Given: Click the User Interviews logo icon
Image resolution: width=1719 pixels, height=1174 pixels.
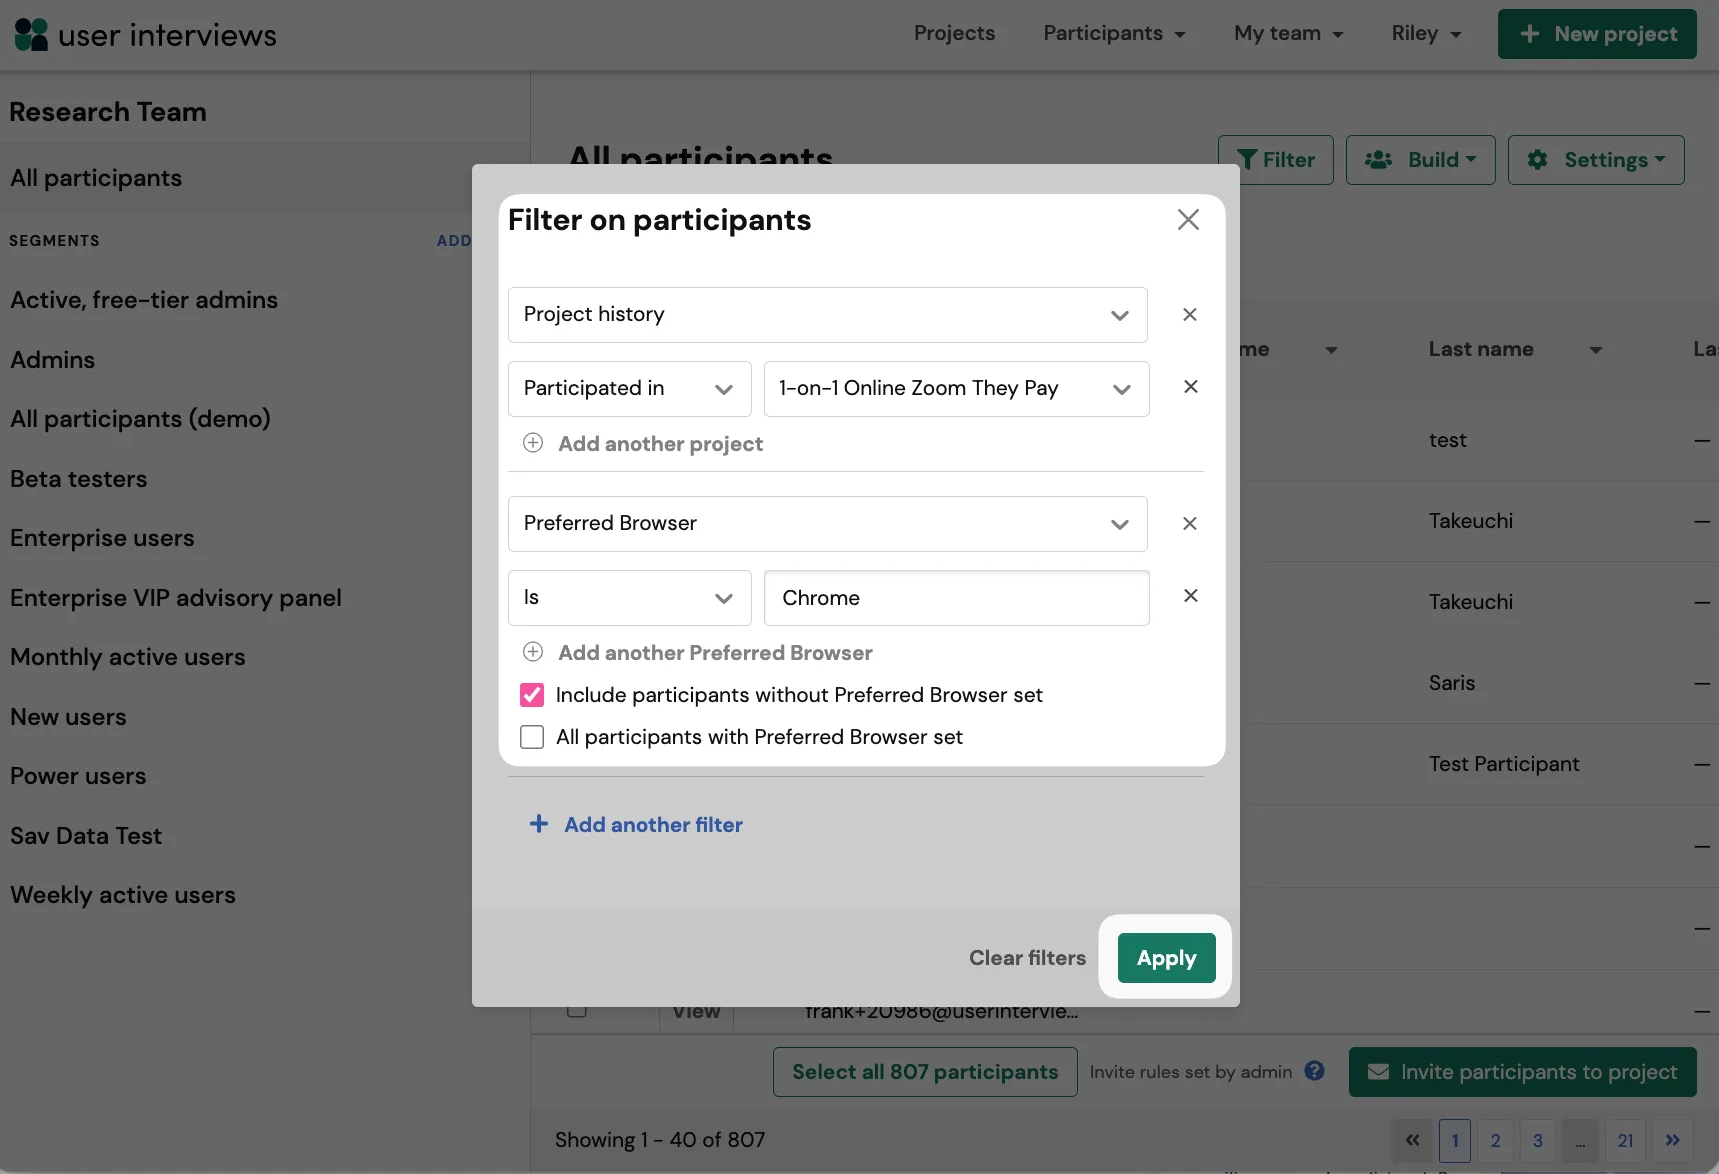Looking at the screenshot, I should (x=31, y=34).
